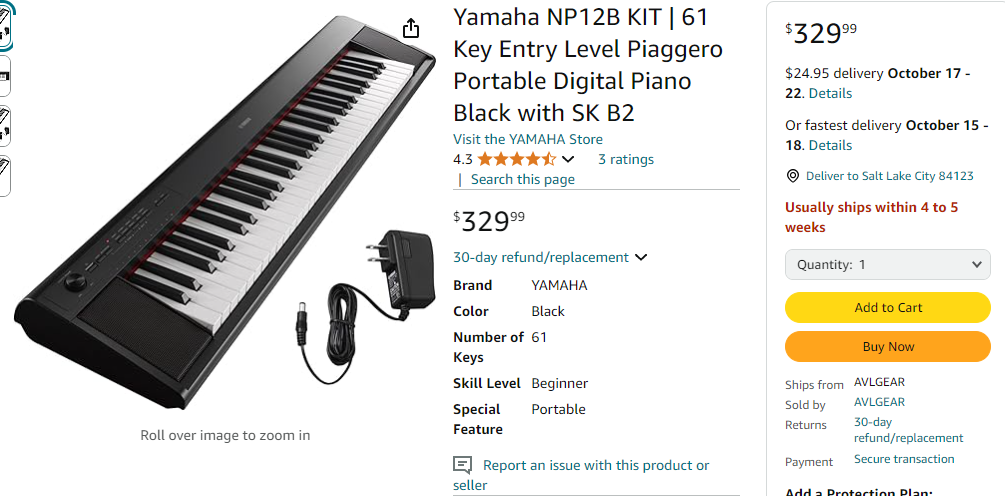
Task: Select the highlighted first product thumbnail
Action: tap(5, 26)
